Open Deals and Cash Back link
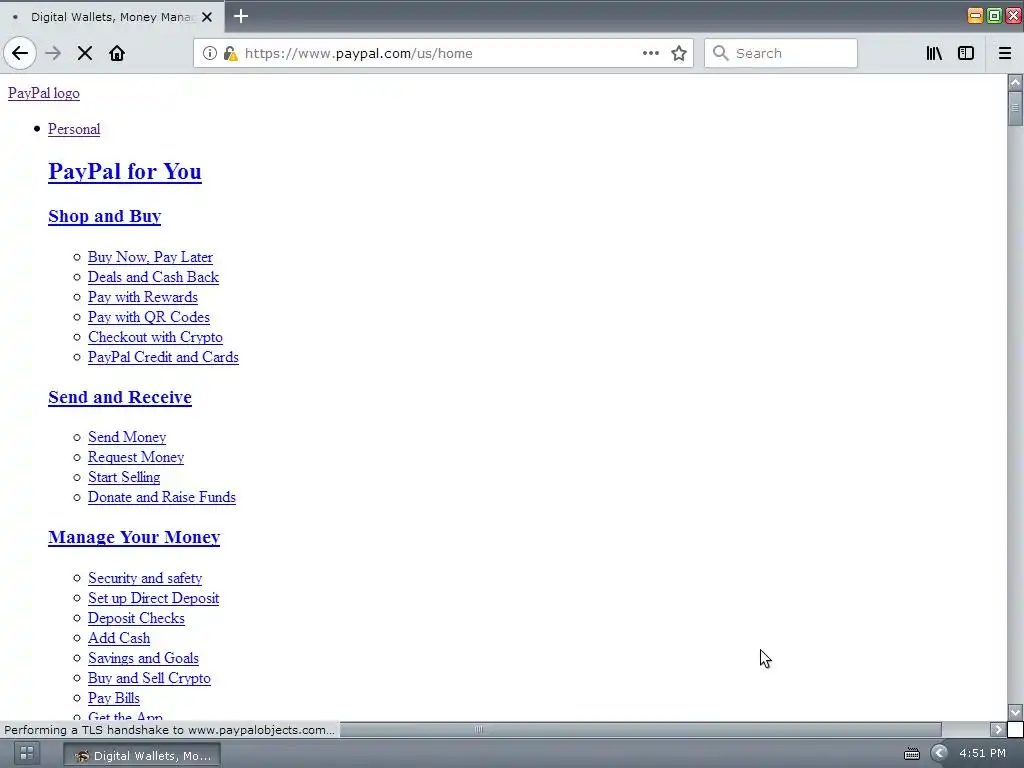 [x=153, y=278]
